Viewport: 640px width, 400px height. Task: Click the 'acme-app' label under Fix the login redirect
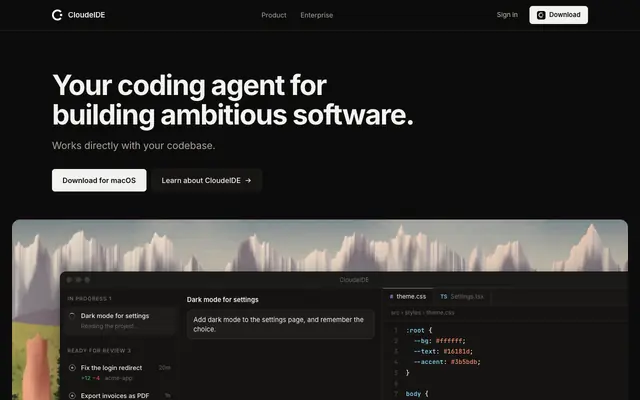click(119, 378)
